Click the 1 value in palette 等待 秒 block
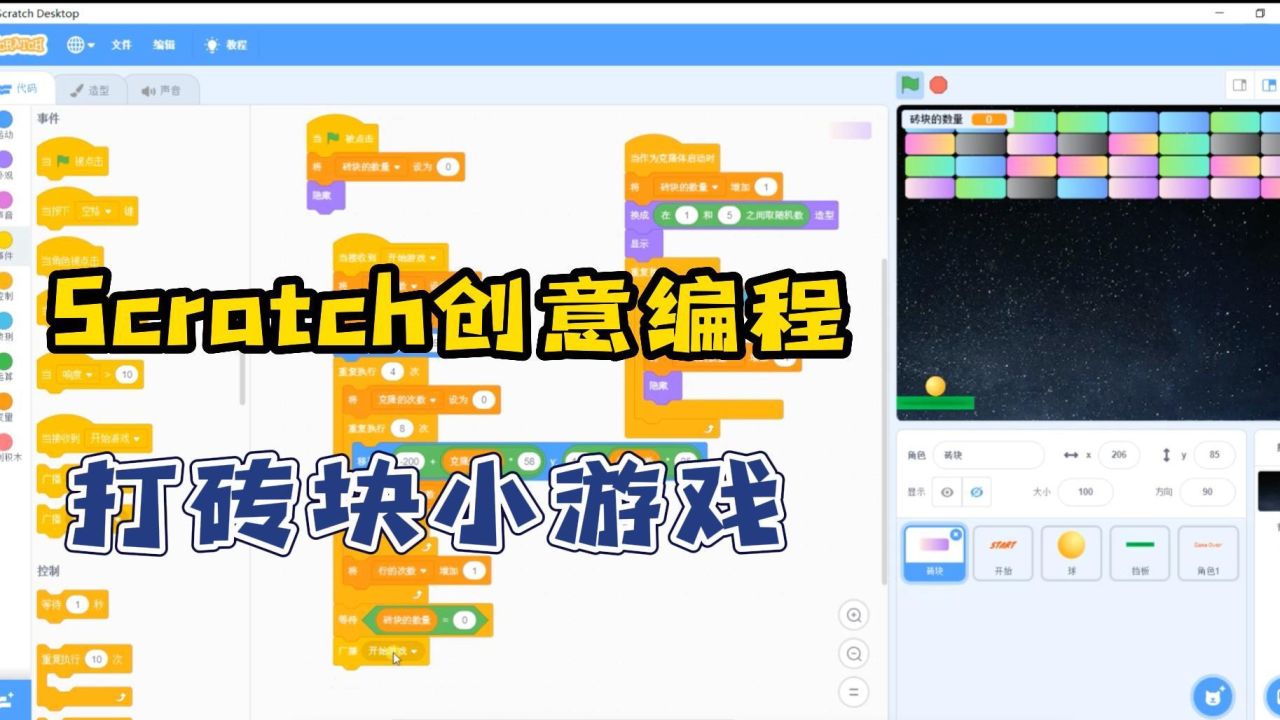1280x720 pixels. pyautogui.click(x=78, y=605)
